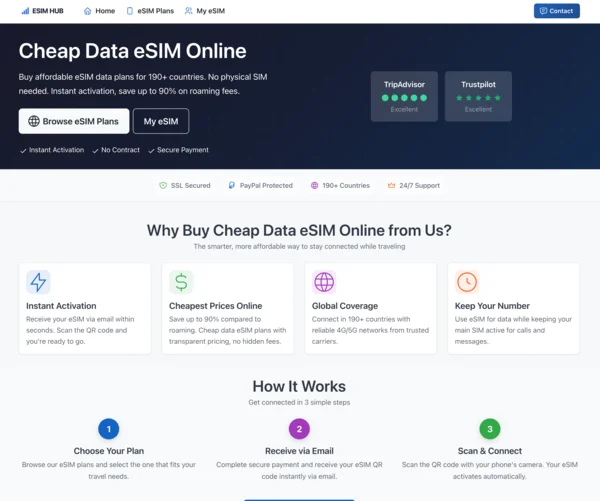Click the Cheapest Prices Online card title
The height and width of the screenshot is (501, 600).
pos(215,306)
